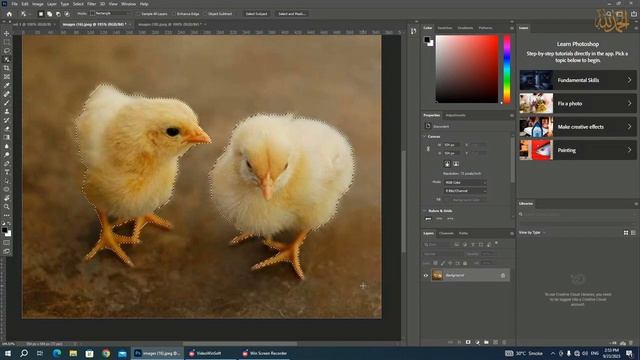Select the Crop tool
The width and height of the screenshot is (640, 360).
(7, 68)
